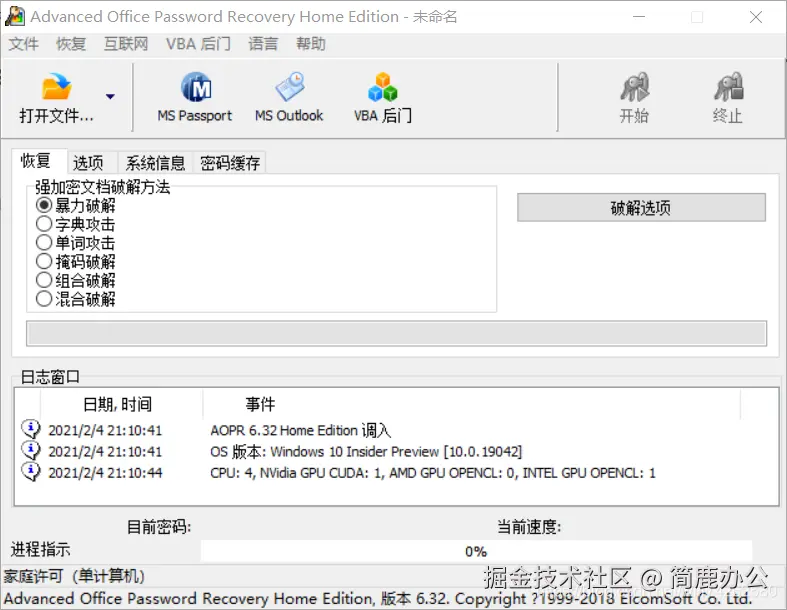This screenshot has height=610, width=787.
Task: Click the Open File folder icon
Action: (56, 87)
